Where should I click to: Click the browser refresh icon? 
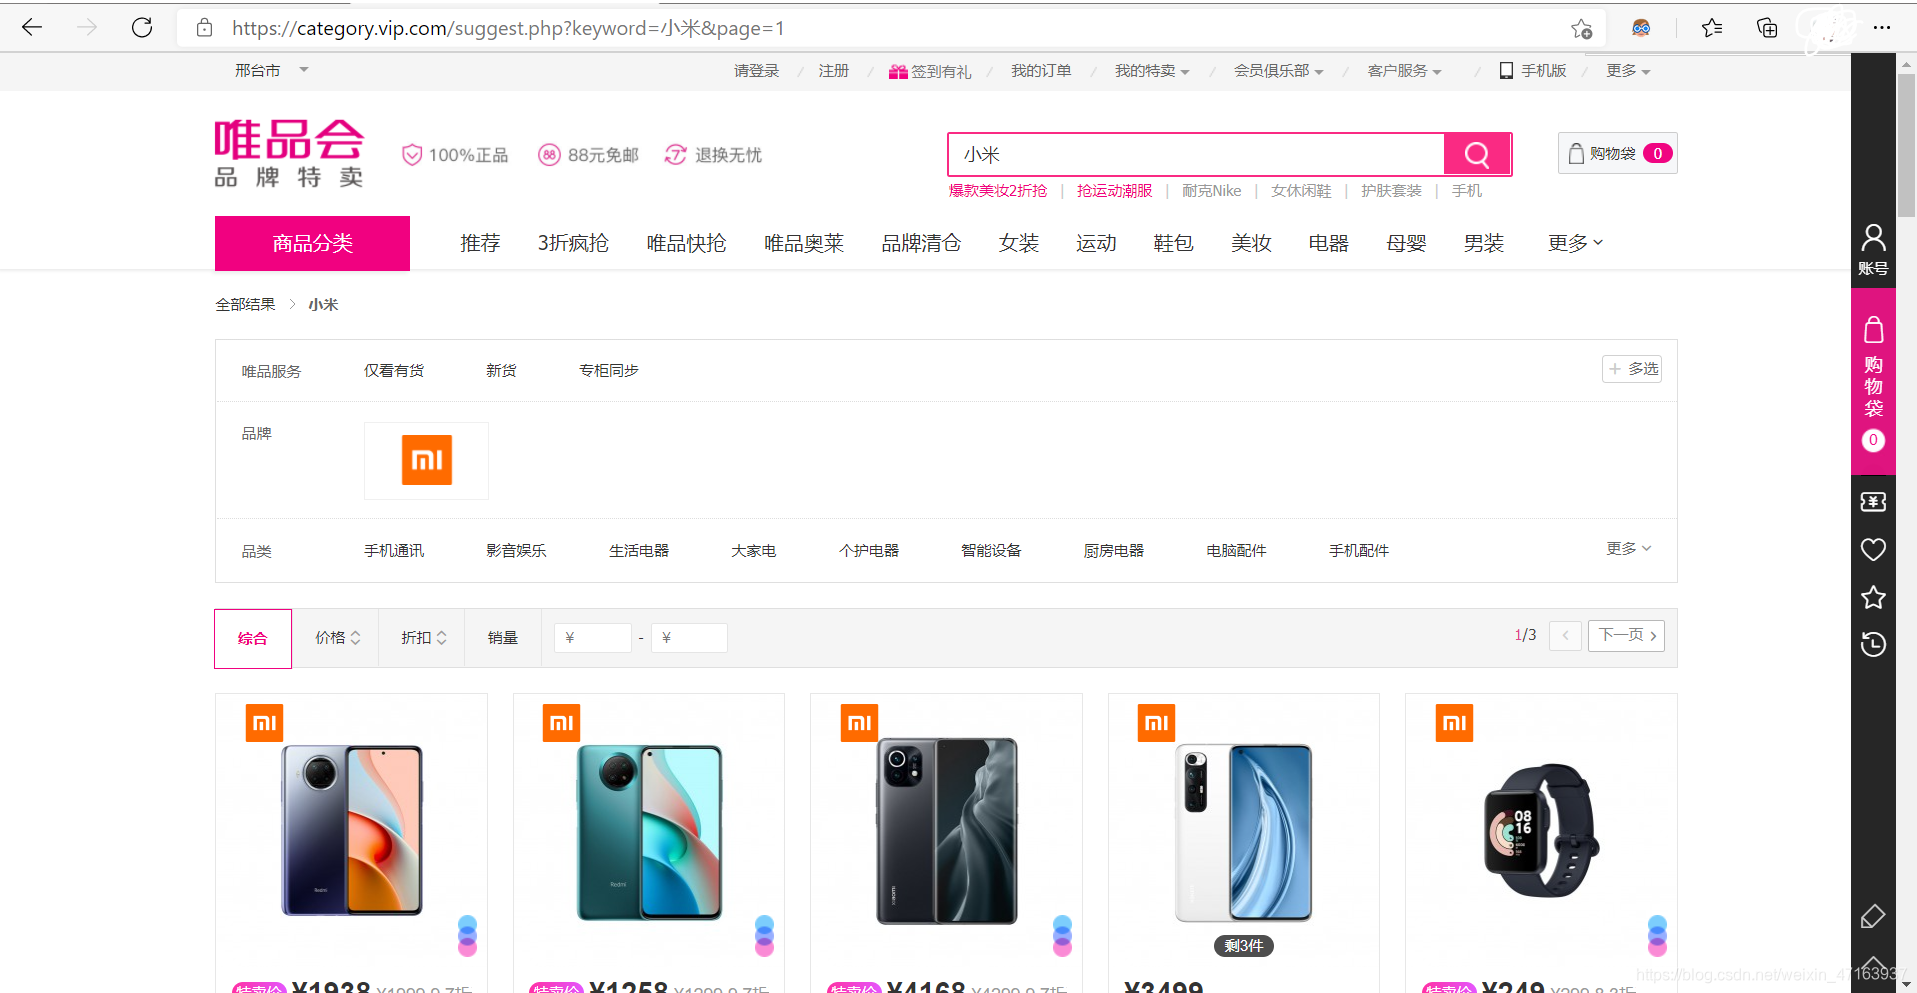pos(142,27)
